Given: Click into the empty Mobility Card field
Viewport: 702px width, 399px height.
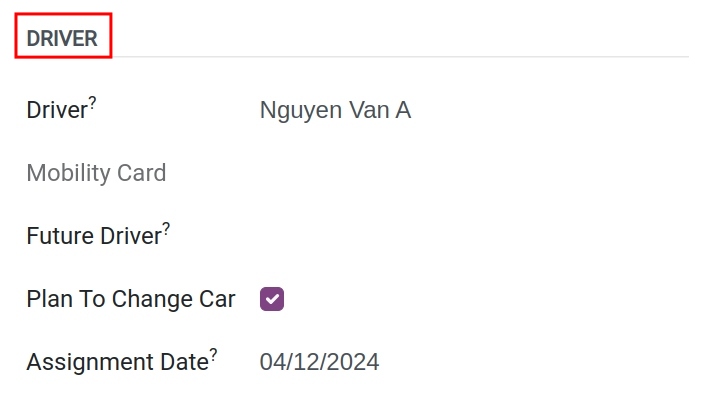Looking at the screenshot, I should point(474,173).
